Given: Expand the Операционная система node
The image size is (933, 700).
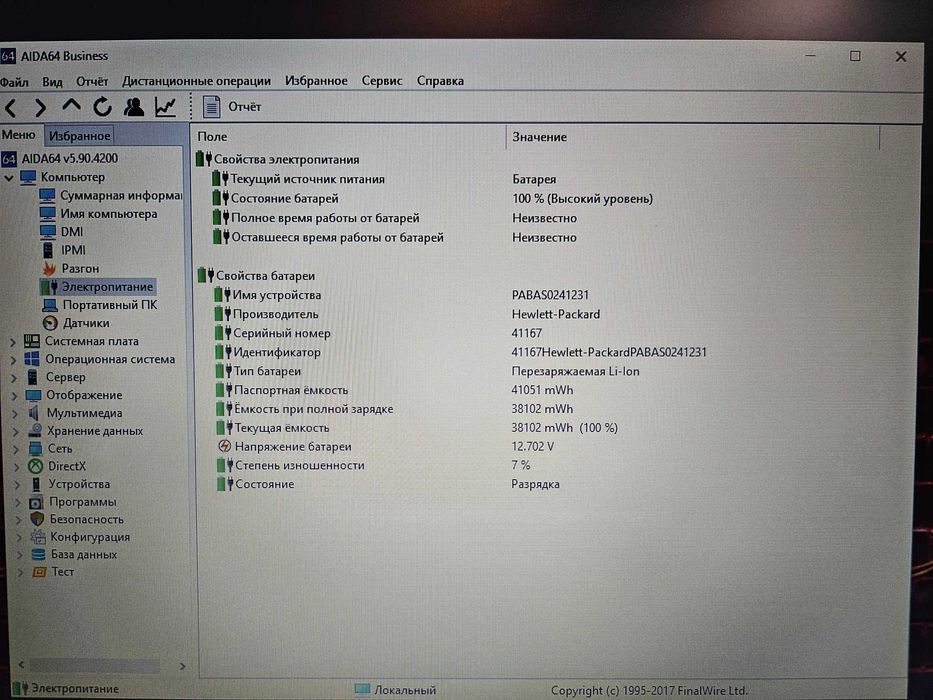Looking at the screenshot, I should [13, 360].
